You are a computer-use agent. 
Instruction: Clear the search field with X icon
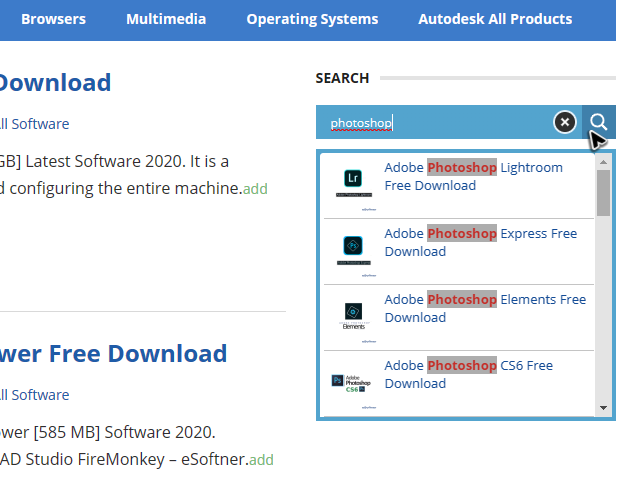565,122
